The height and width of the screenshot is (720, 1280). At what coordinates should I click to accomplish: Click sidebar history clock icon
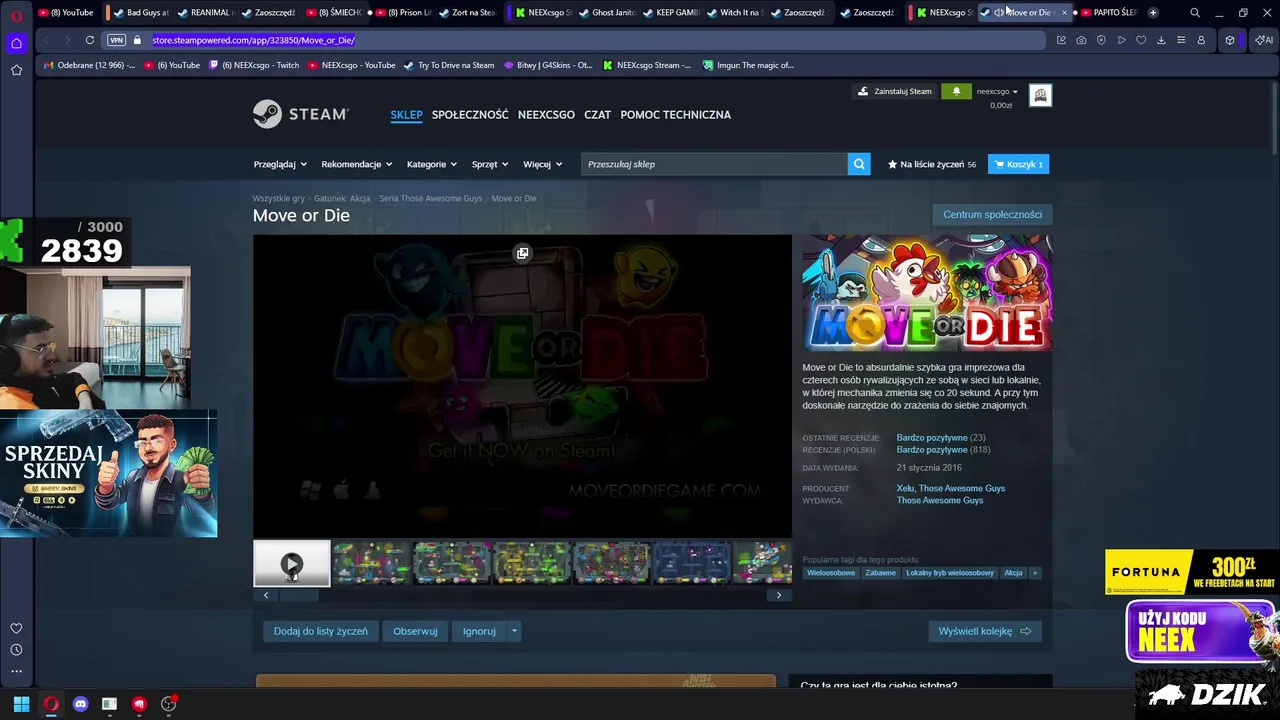(16, 650)
